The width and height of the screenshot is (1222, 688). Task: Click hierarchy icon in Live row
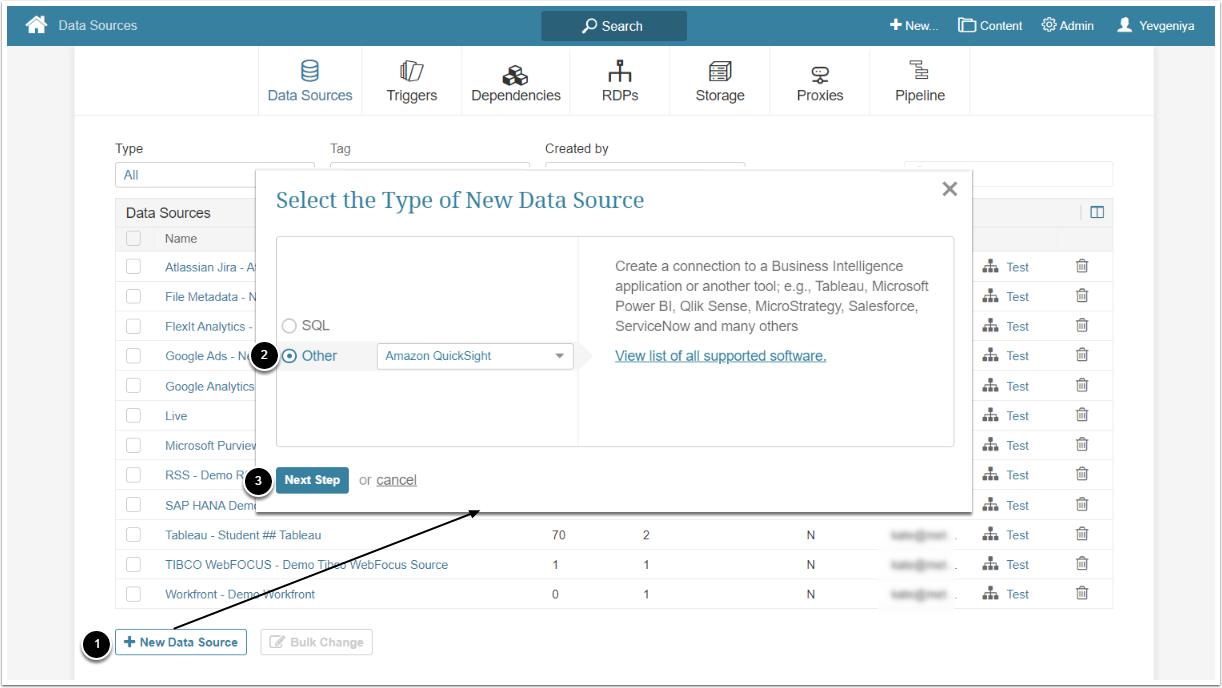990,416
